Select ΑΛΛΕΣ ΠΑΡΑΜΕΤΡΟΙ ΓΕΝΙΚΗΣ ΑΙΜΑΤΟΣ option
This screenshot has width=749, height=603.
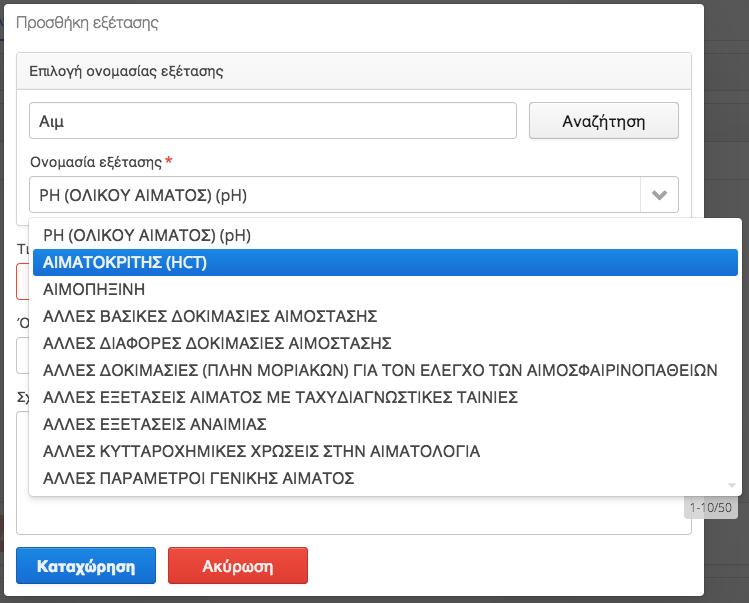pos(385,478)
